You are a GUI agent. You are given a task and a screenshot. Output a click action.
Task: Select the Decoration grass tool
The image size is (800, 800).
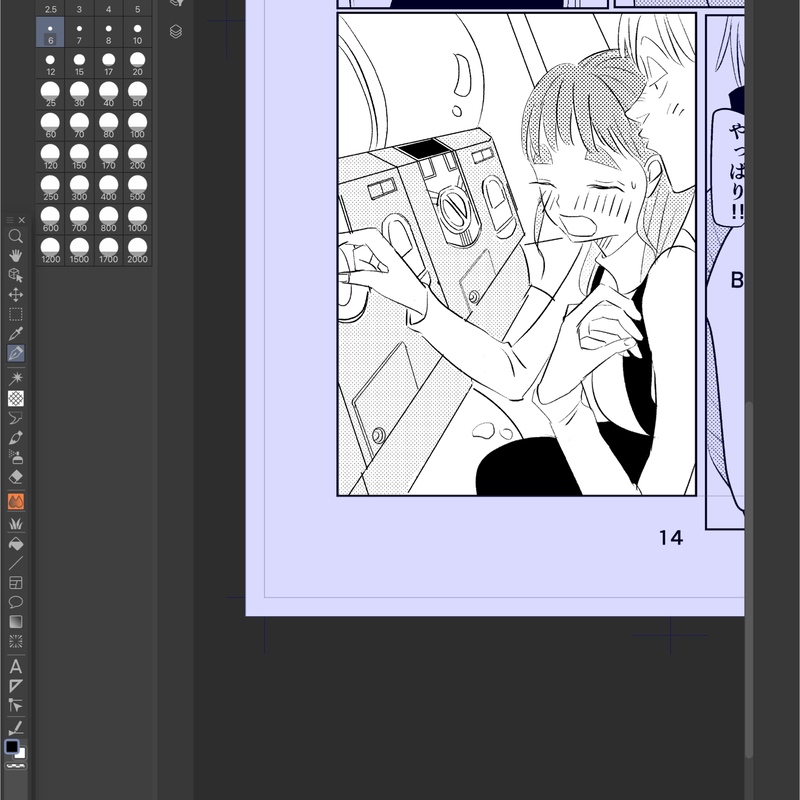pos(16,524)
